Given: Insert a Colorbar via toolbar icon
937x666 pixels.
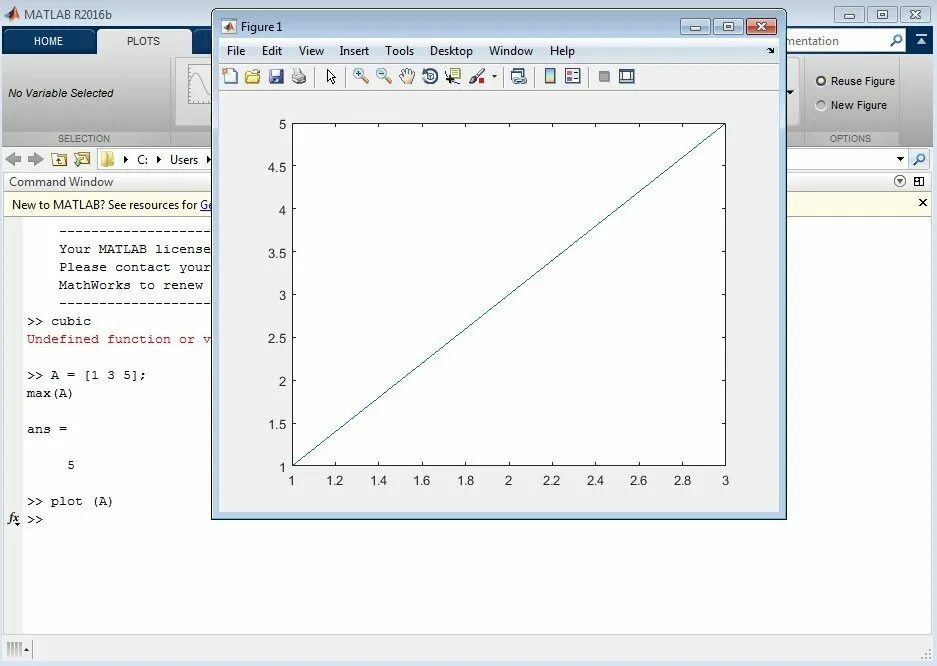Looking at the screenshot, I should pos(550,76).
